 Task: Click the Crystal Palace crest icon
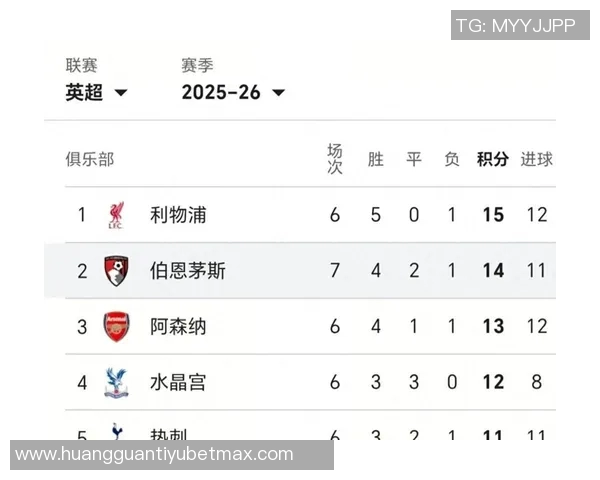click(117, 382)
